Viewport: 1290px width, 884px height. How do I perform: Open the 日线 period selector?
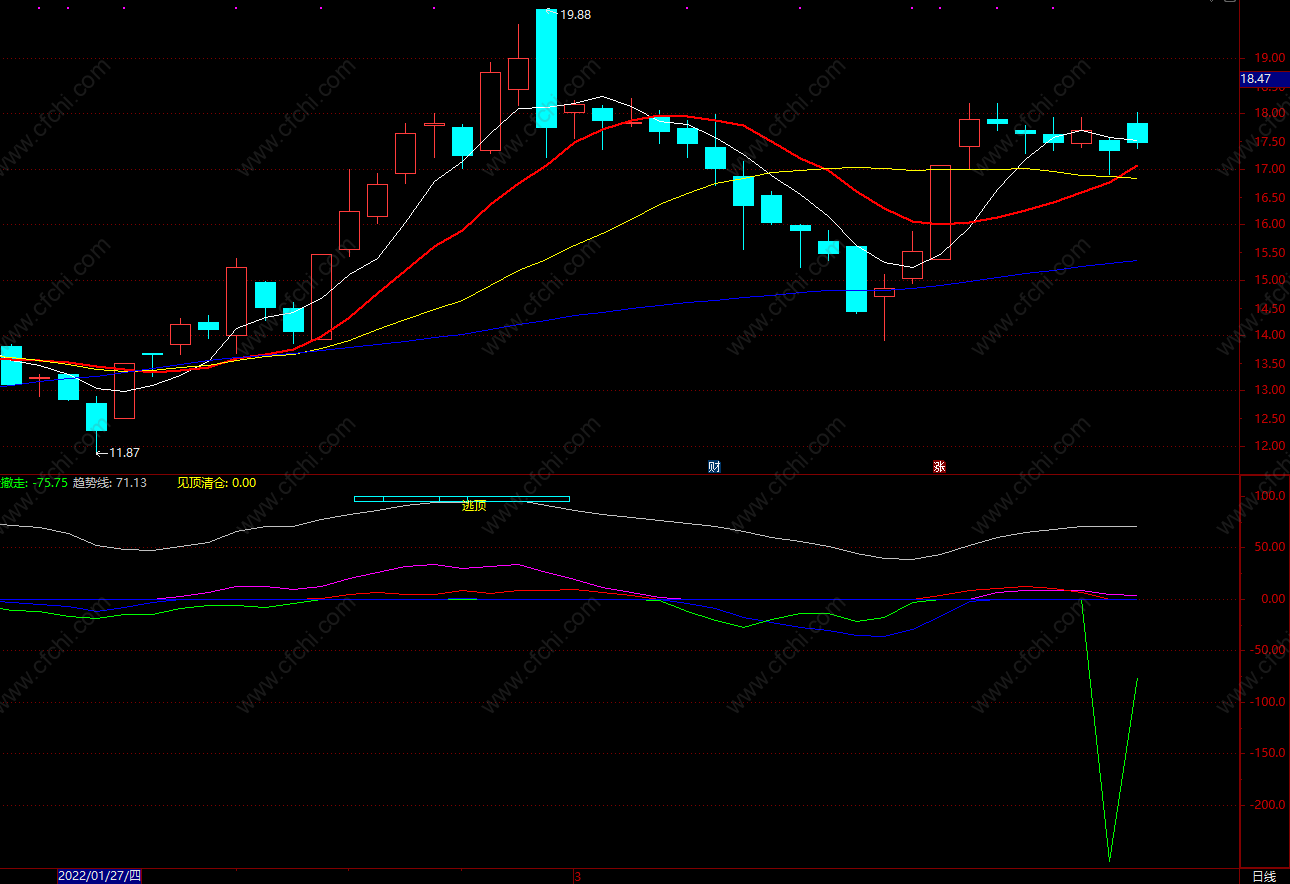coord(1264,876)
